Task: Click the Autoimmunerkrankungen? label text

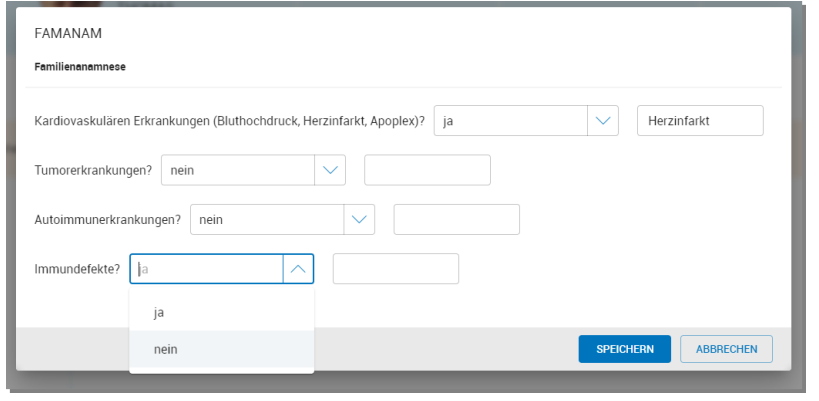Action: 108,219
